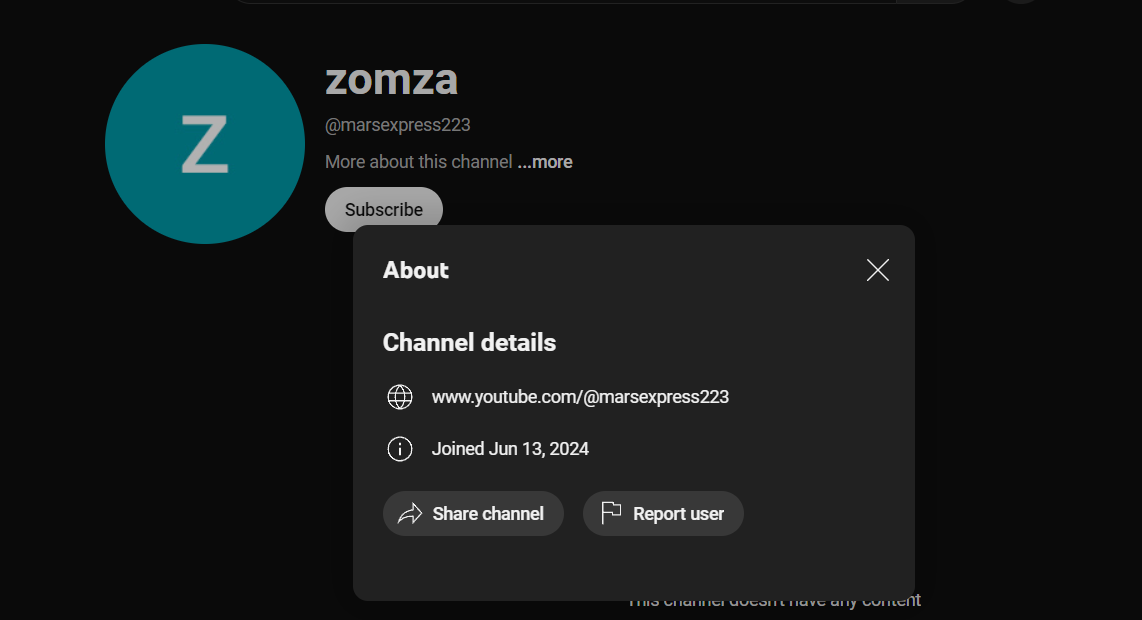Click the globe icon beside channel URL
Screen dimensions: 1142x620
point(400,397)
